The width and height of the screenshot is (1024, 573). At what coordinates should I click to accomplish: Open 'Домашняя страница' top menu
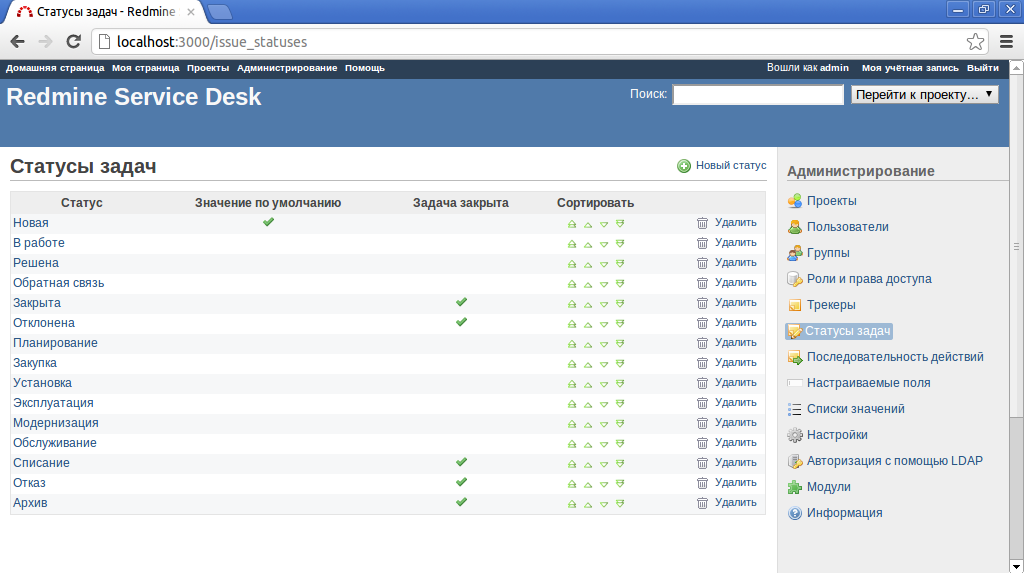point(55,68)
